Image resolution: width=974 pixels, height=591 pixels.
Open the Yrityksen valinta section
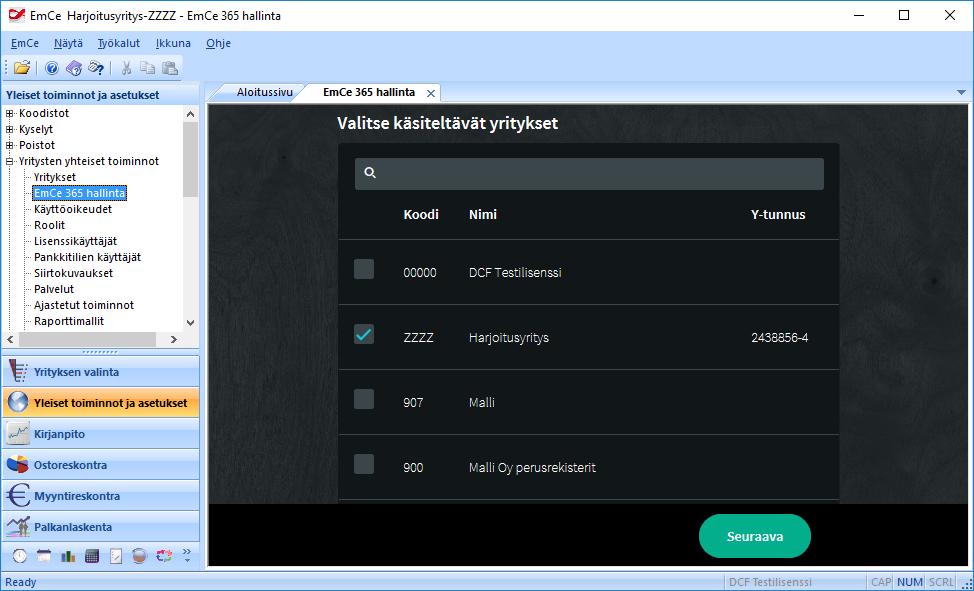101,372
